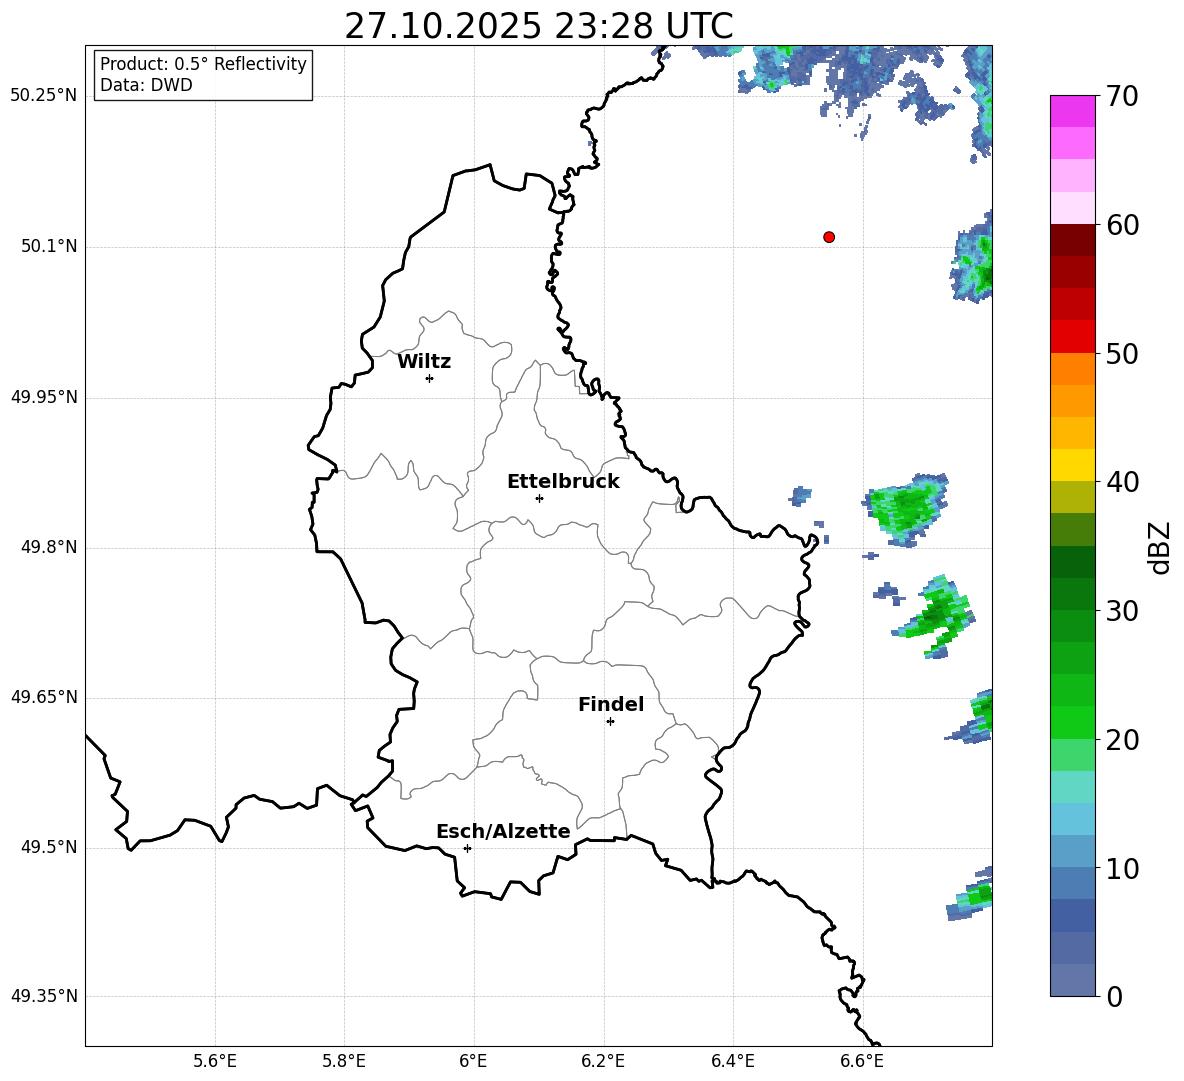Click the Findel station cross marker
1184x1081 pixels.
[x=610, y=721]
